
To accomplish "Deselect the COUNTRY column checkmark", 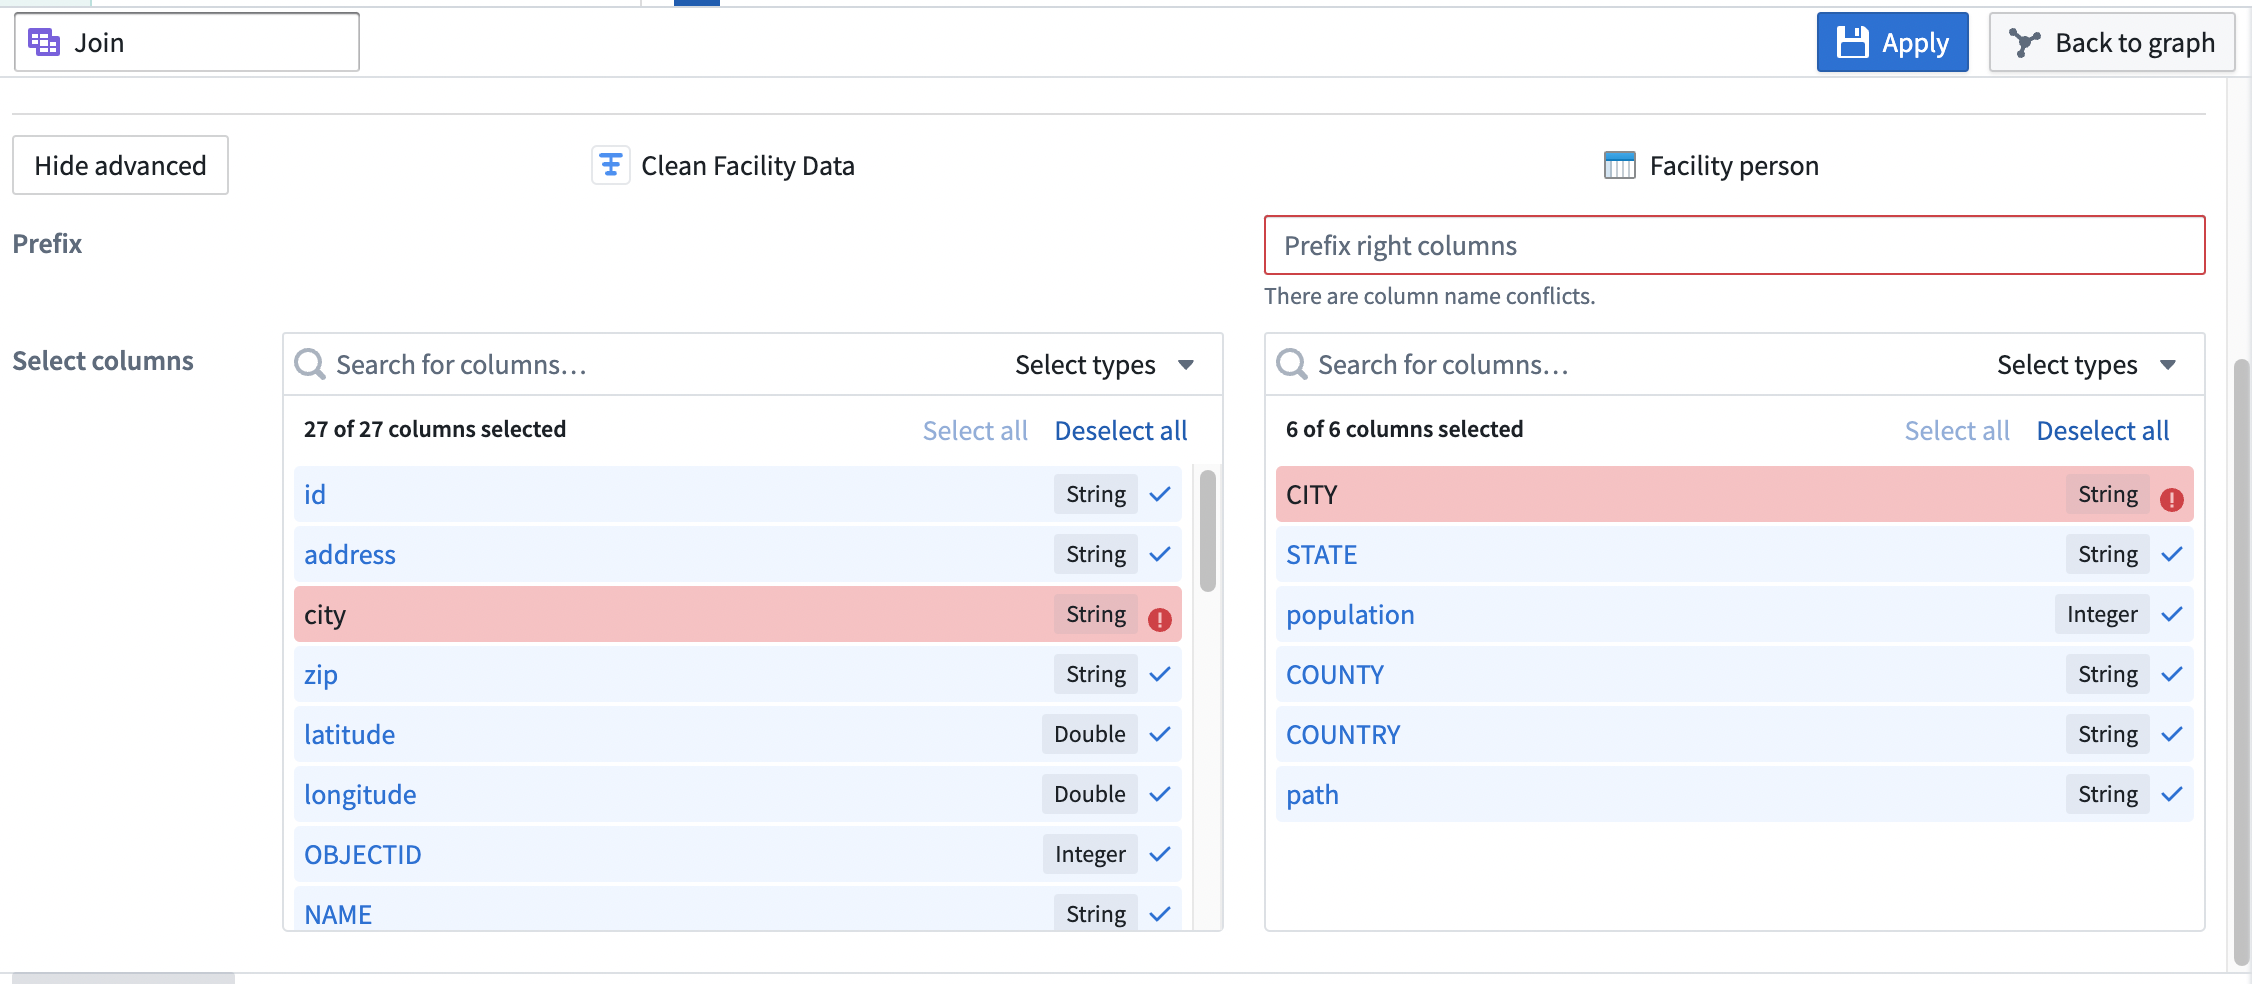I will (x=2172, y=734).
